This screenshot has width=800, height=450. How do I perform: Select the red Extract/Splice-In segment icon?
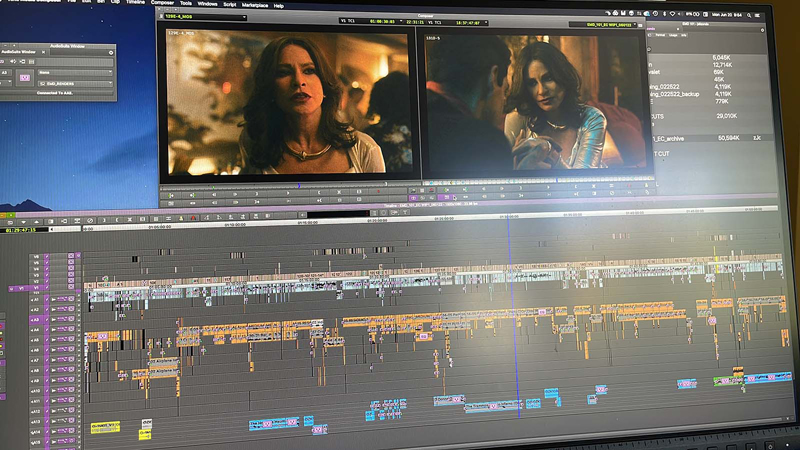193,218
